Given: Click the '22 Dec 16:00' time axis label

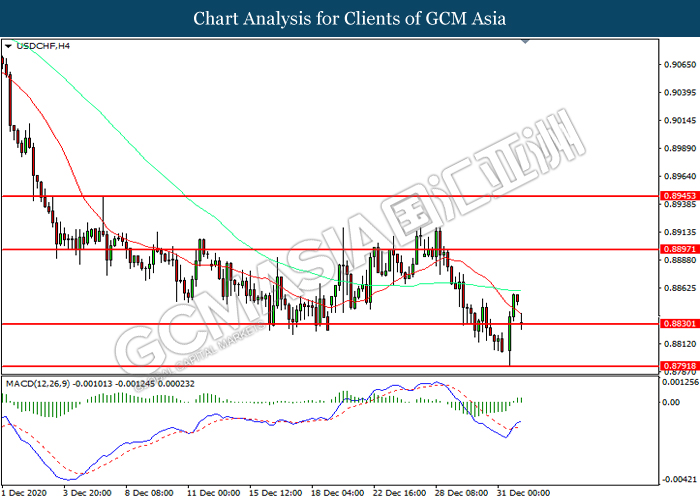Looking at the screenshot, I should [398, 492].
